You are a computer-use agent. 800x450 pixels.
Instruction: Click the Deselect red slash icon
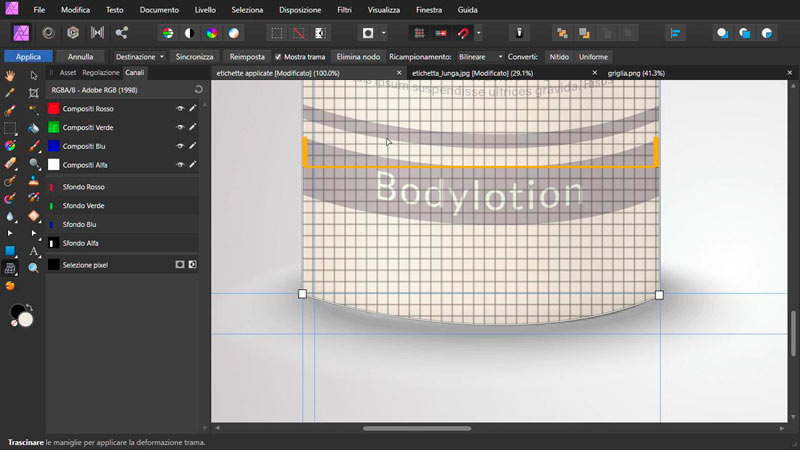pyautogui.click(x=298, y=33)
